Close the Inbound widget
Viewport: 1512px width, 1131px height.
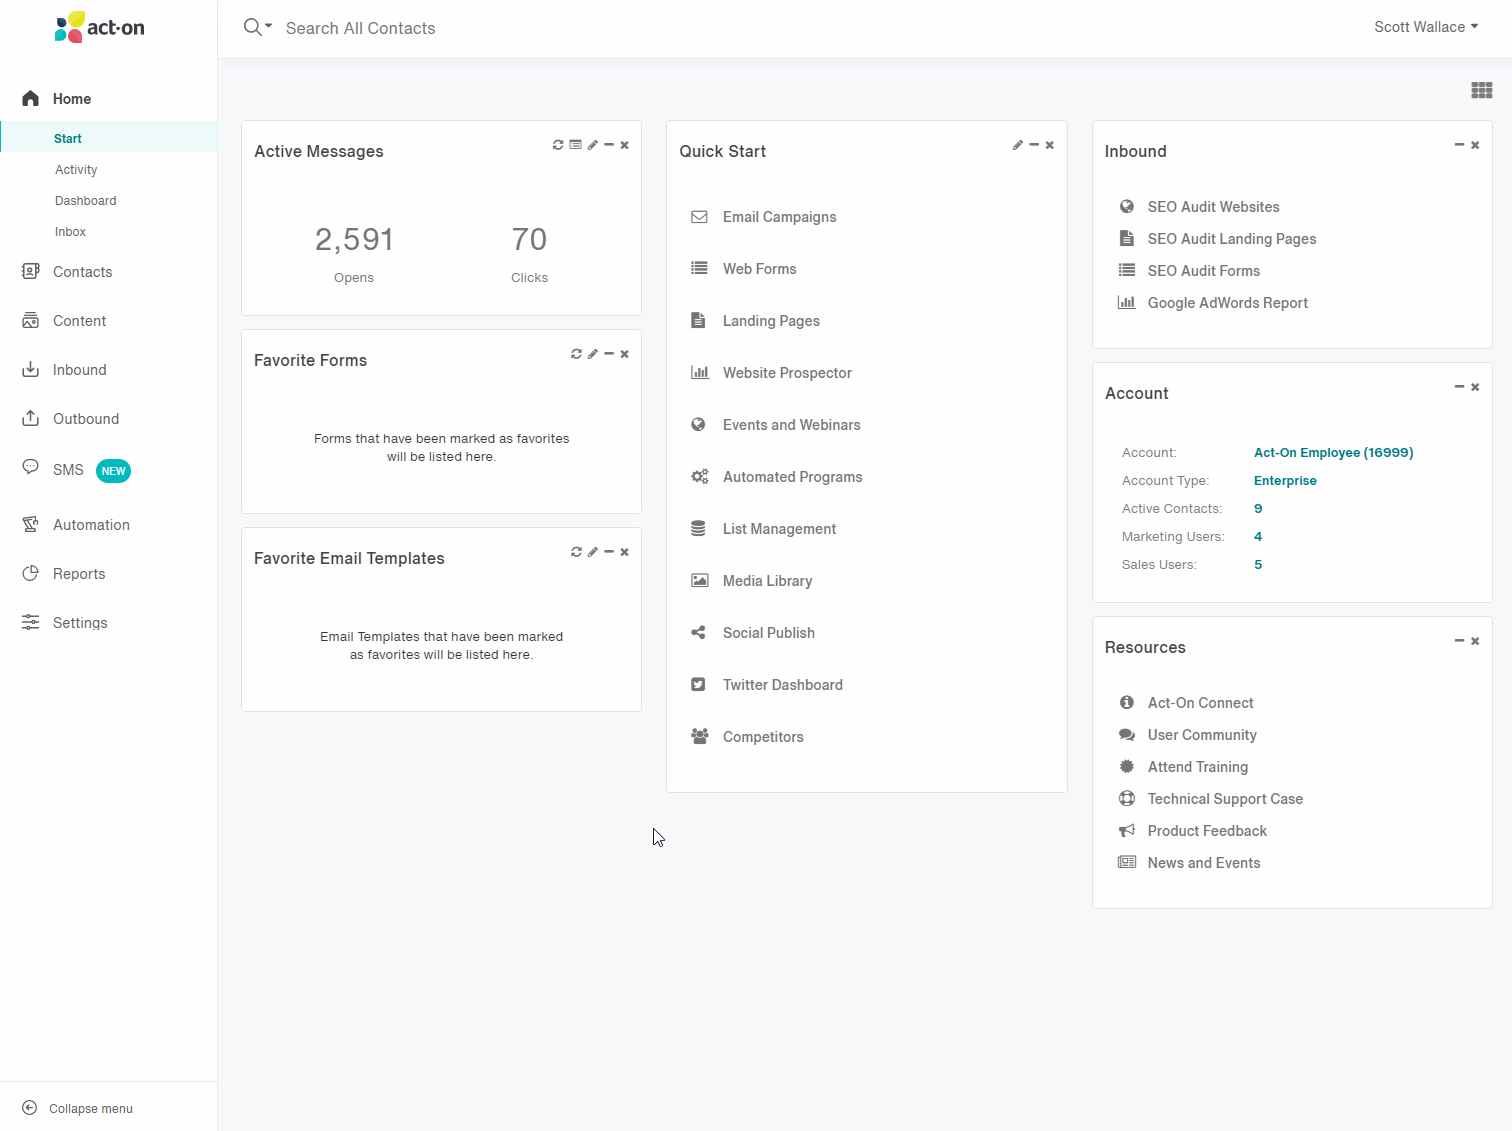(x=1475, y=145)
